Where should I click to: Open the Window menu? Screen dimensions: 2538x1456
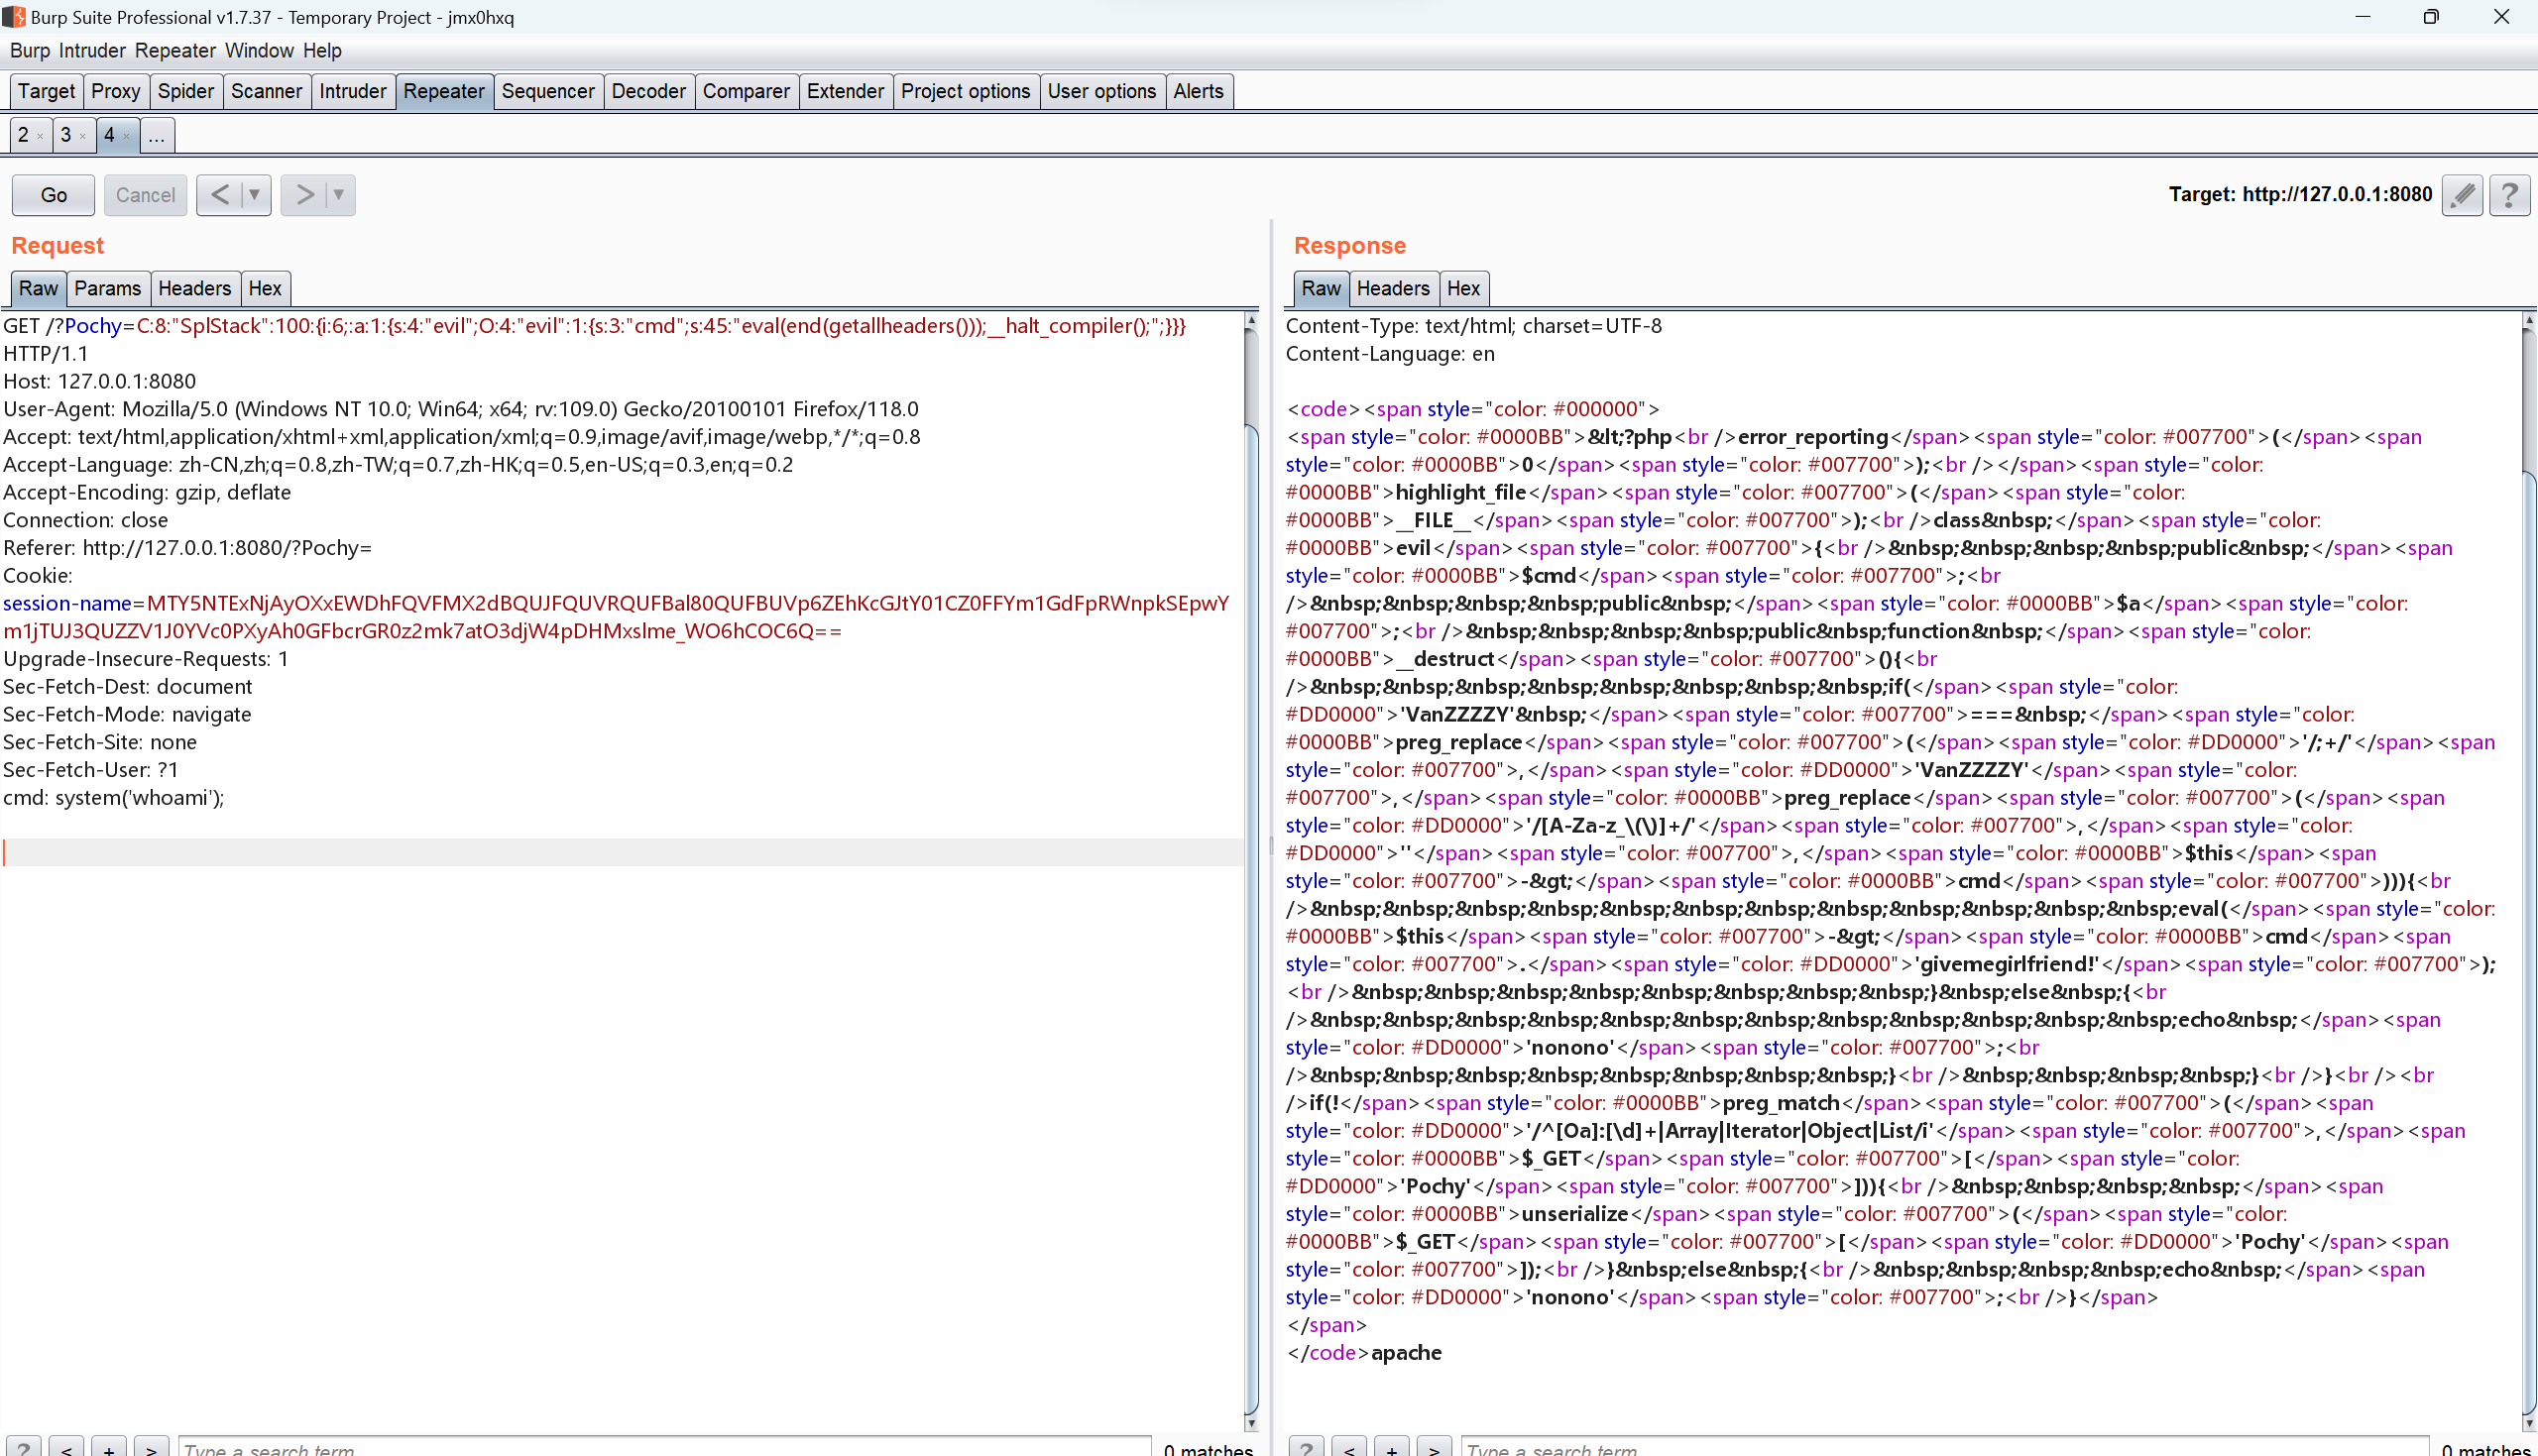(x=259, y=50)
